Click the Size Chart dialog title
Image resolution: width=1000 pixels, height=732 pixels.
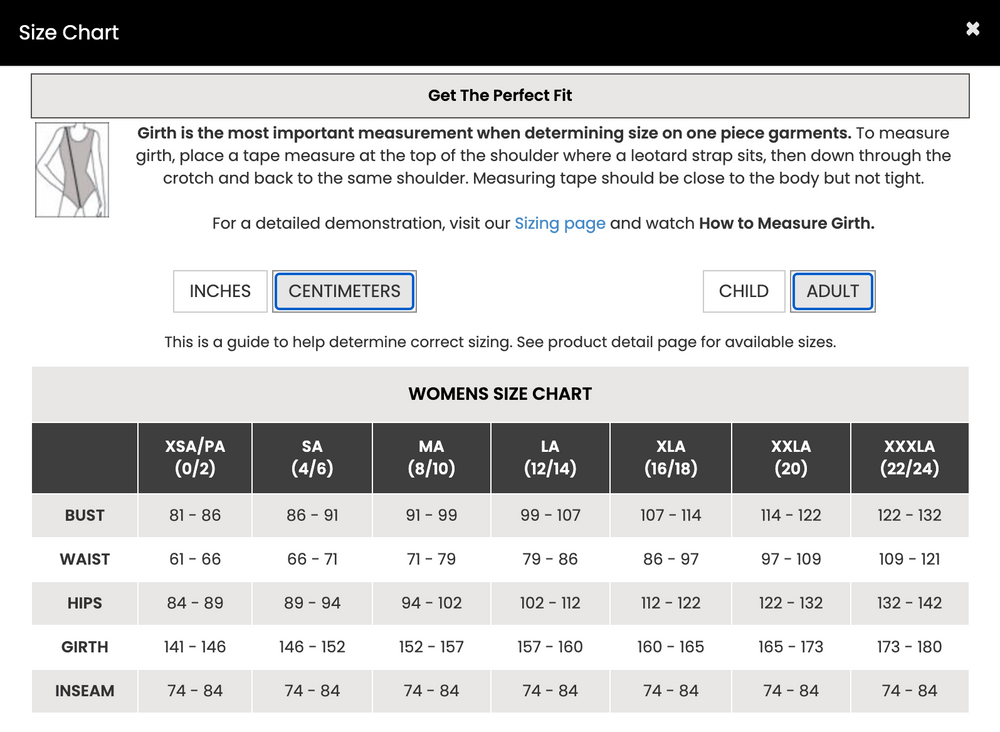pos(69,32)
